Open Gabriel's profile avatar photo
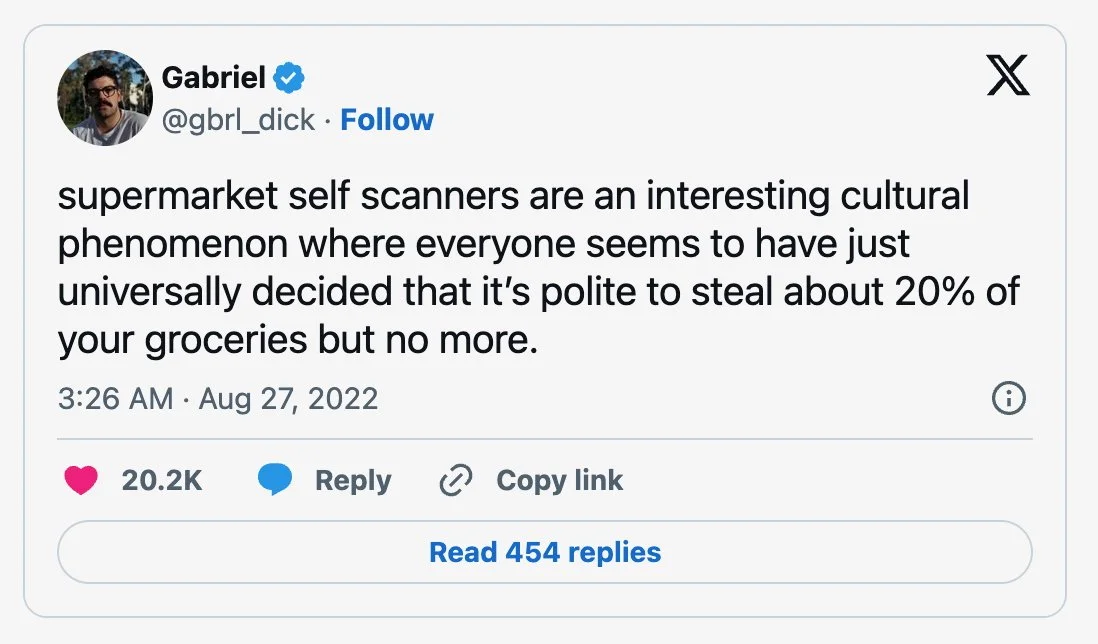Viewport: 1098px width, 644px height. click(x=105, y=98)
